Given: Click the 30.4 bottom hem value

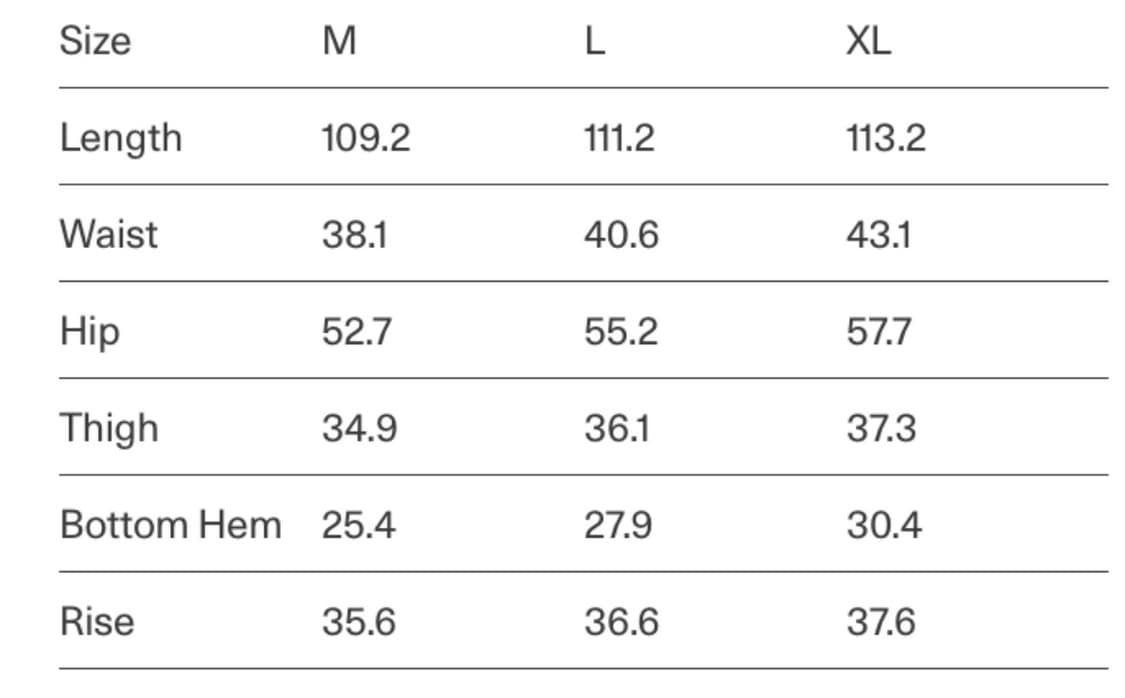Looking at the screenshot, I should point(884,525).
